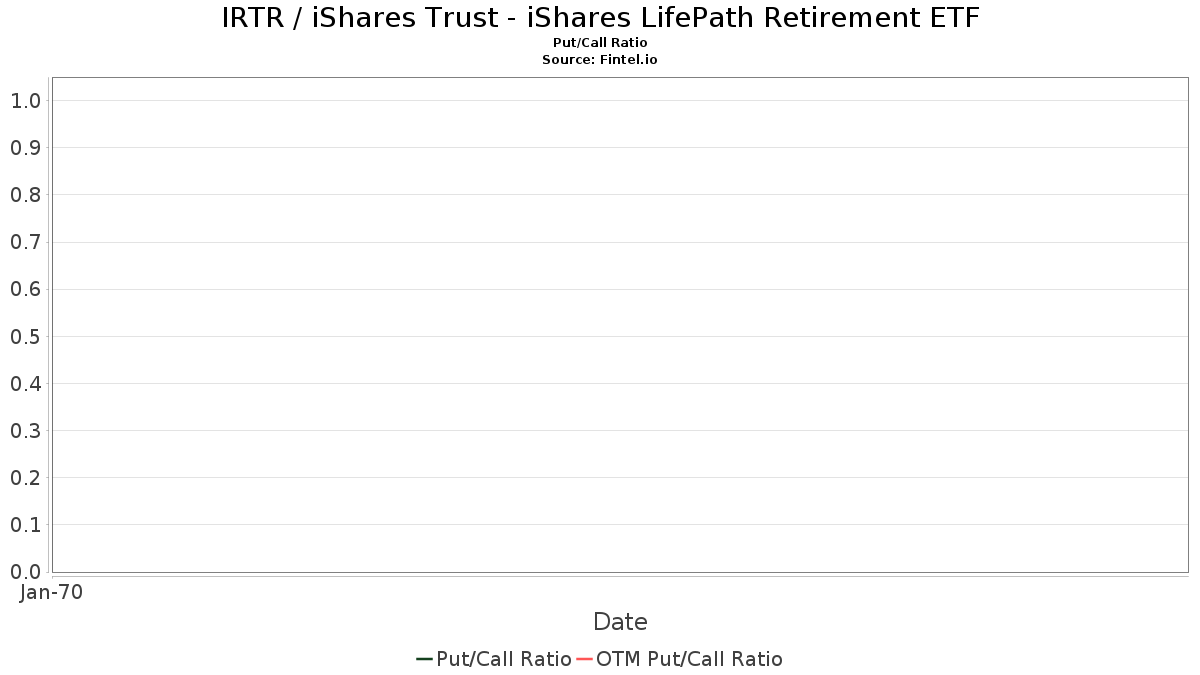This screenshot has width=1200, height=675.
Task: Click the Date axis title
Action: (x=620, y=622)
